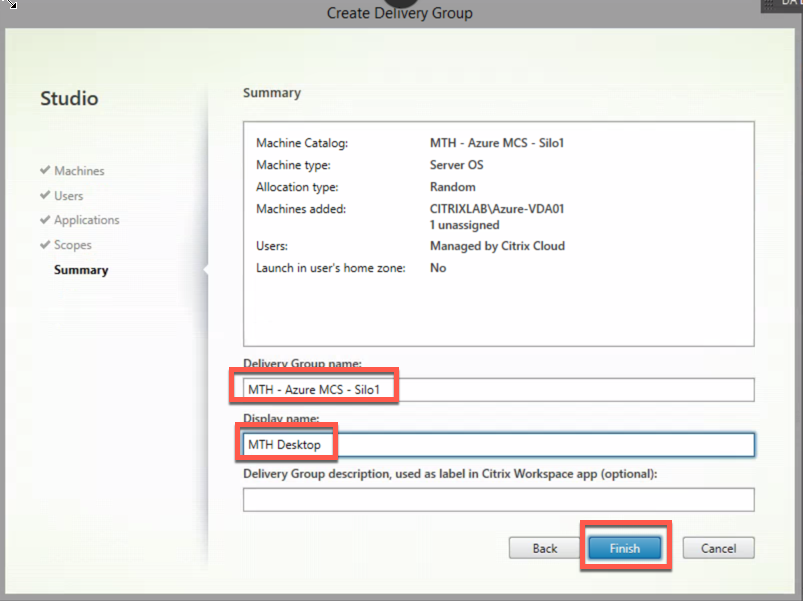The image size is (803, 601).
Task: Open the Machines step in sidebar
Action: (79, 171)
